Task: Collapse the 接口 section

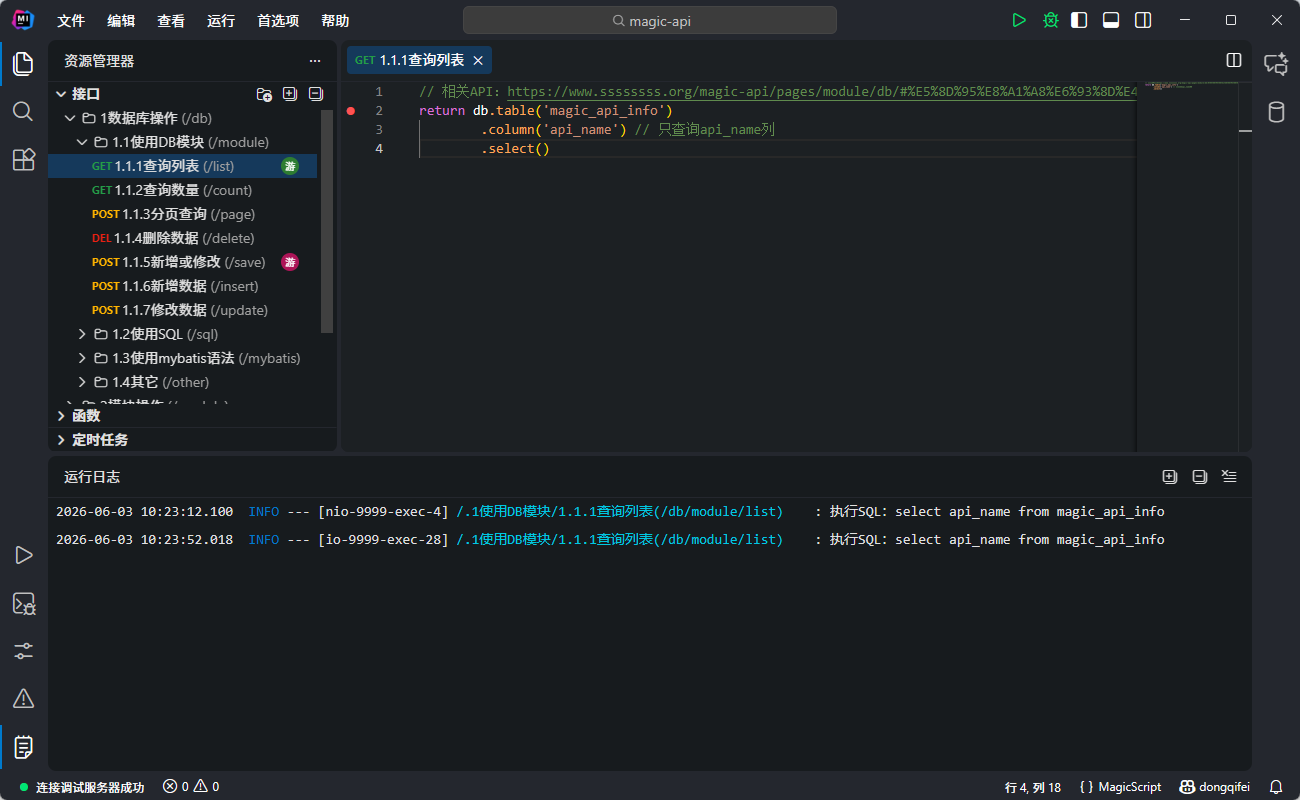Action: tap(62, 94)
